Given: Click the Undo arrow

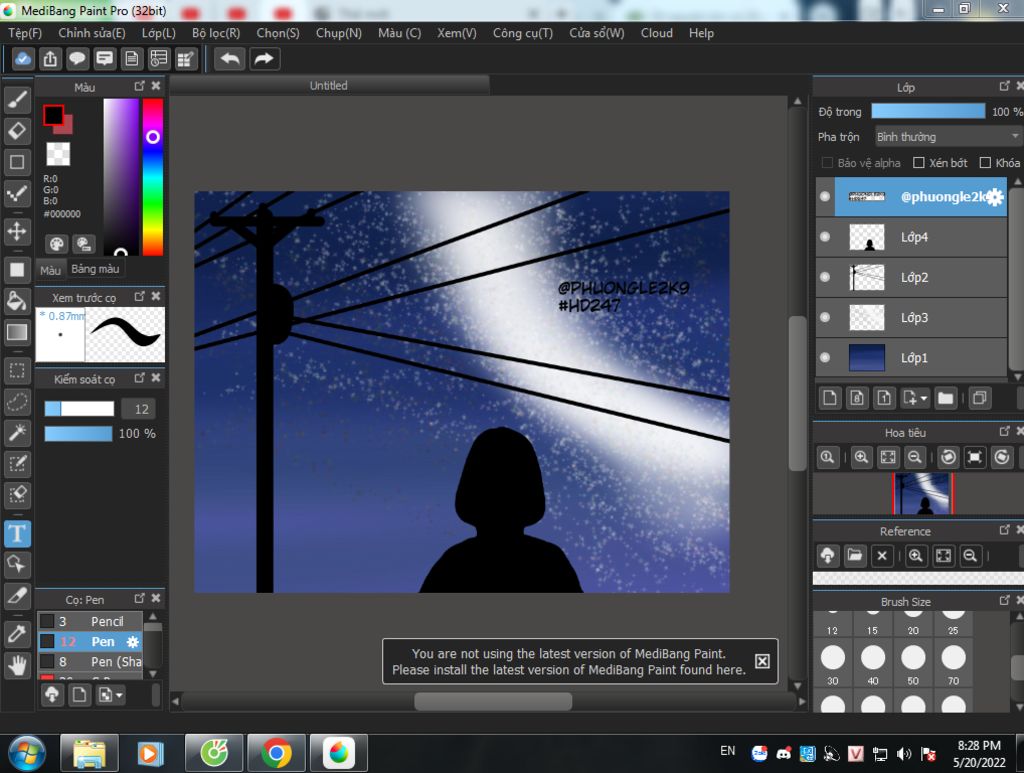Looking at the screenshot, I should pos(229,59).
